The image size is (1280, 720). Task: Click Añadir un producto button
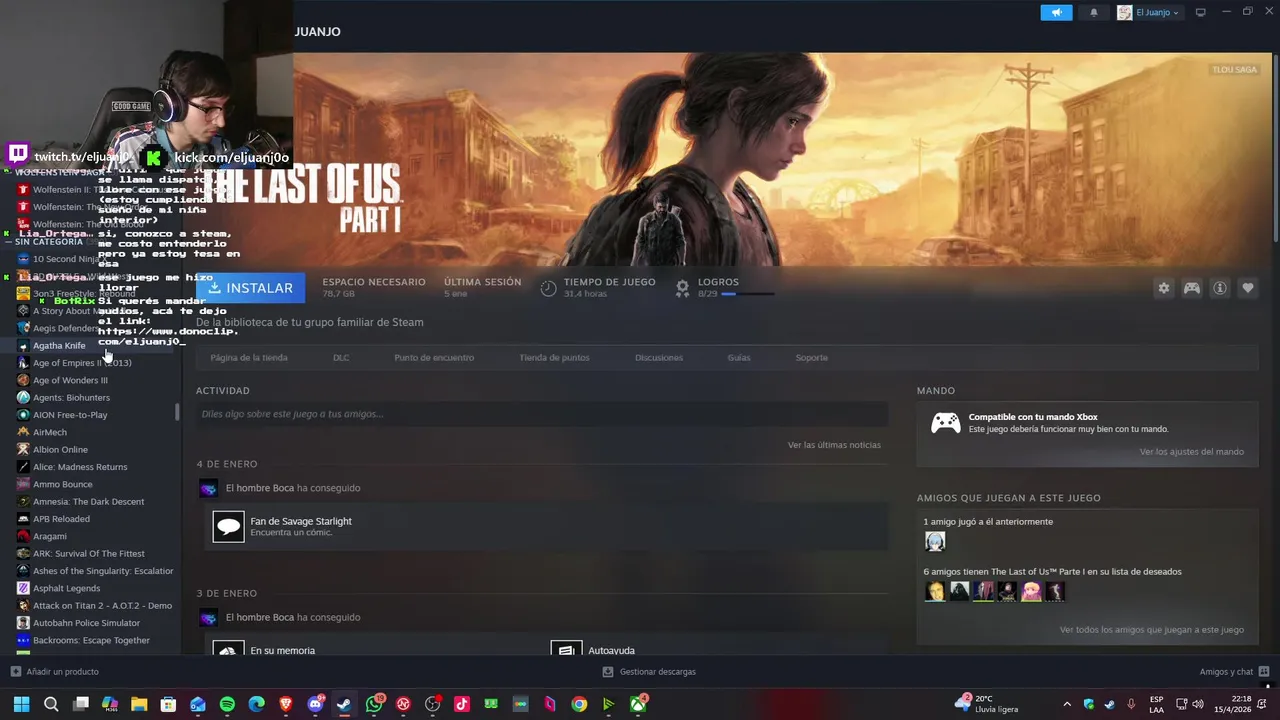(x=55, y=672)
